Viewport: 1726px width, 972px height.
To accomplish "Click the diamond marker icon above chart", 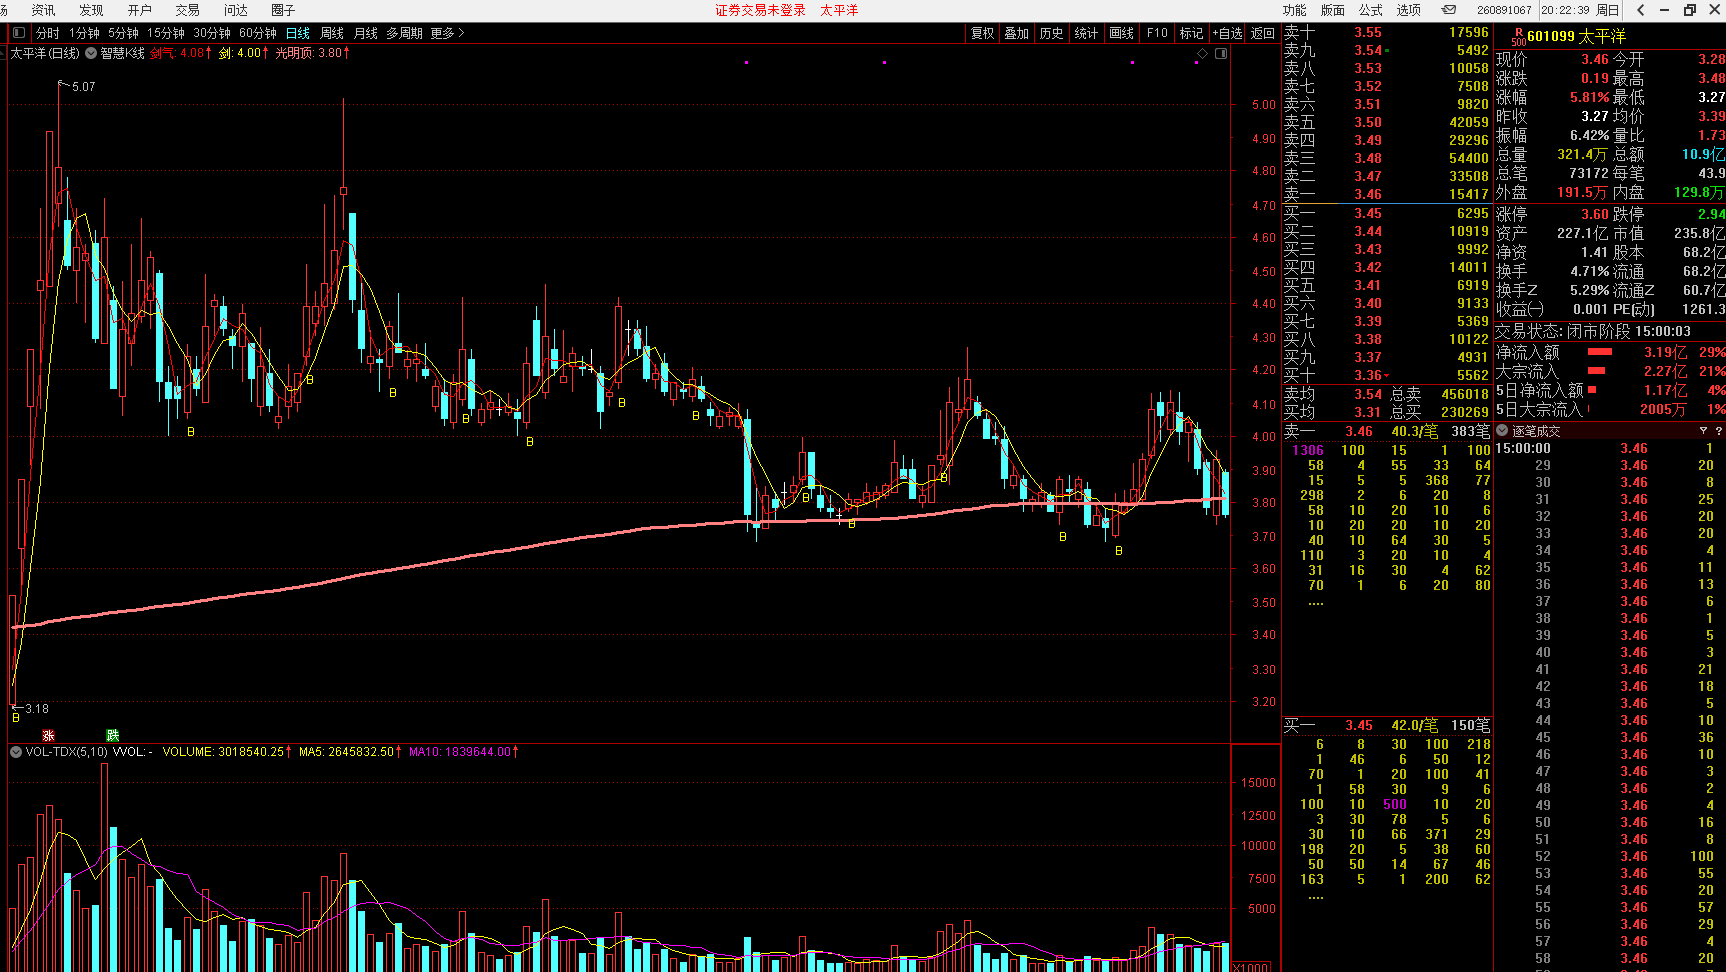I will pyautogui.click(x=1202, y=53).
